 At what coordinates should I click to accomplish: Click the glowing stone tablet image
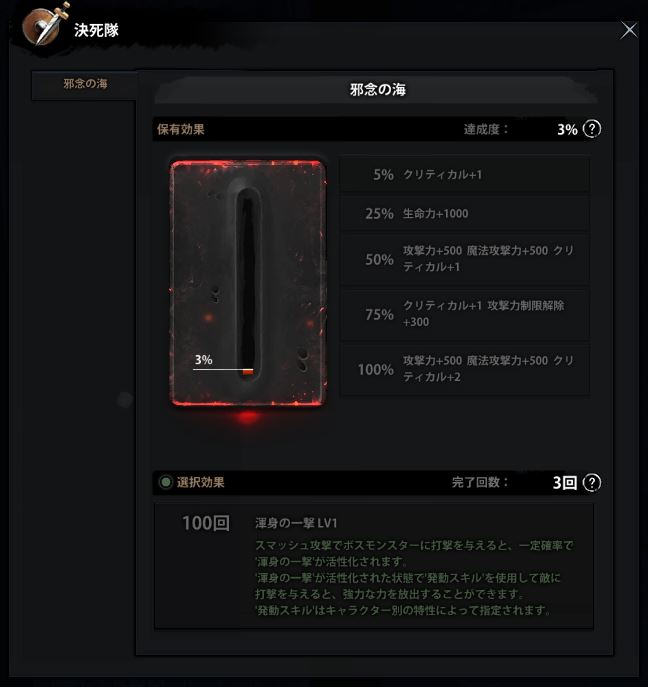(x=248, y=283)
